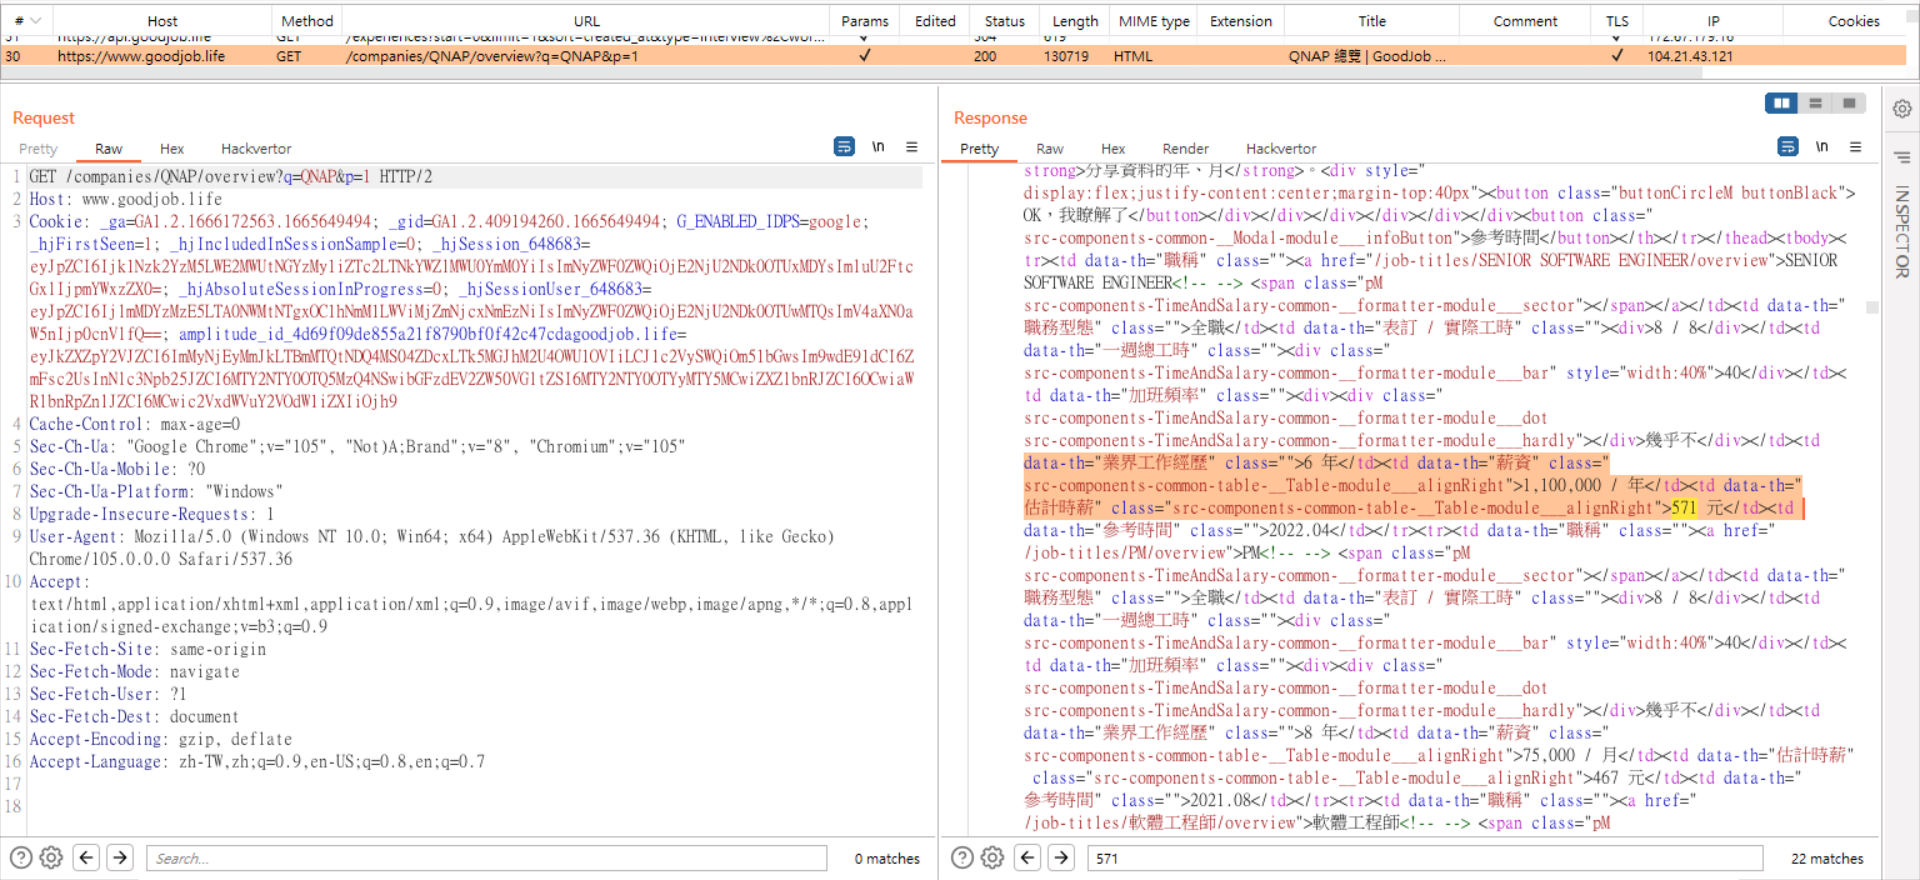Screen dimensions: 1920x880
Task: Click the highlighted 571 match in Response
Action: point(1684,508)
